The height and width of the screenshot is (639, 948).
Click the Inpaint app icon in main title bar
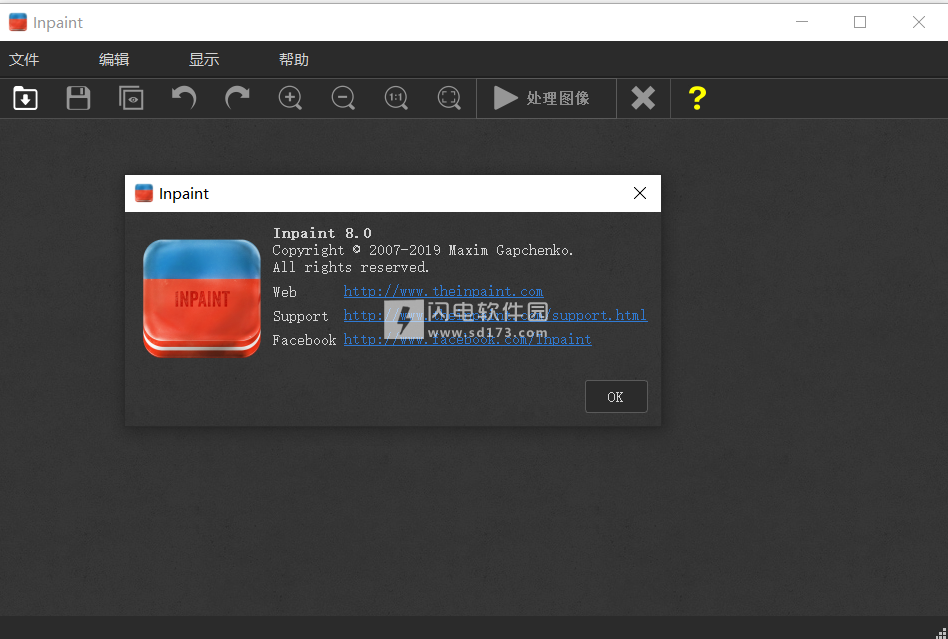coord(18,22)
